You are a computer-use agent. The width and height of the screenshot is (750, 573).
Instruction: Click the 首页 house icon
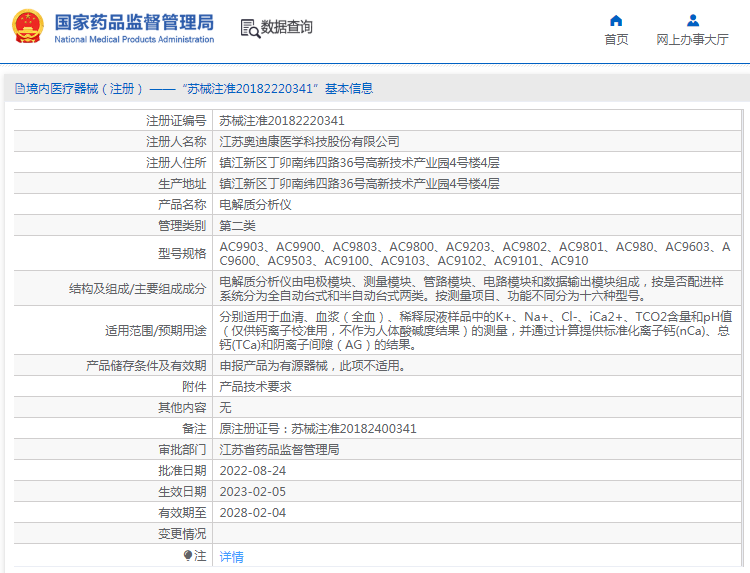pos(616,20)
